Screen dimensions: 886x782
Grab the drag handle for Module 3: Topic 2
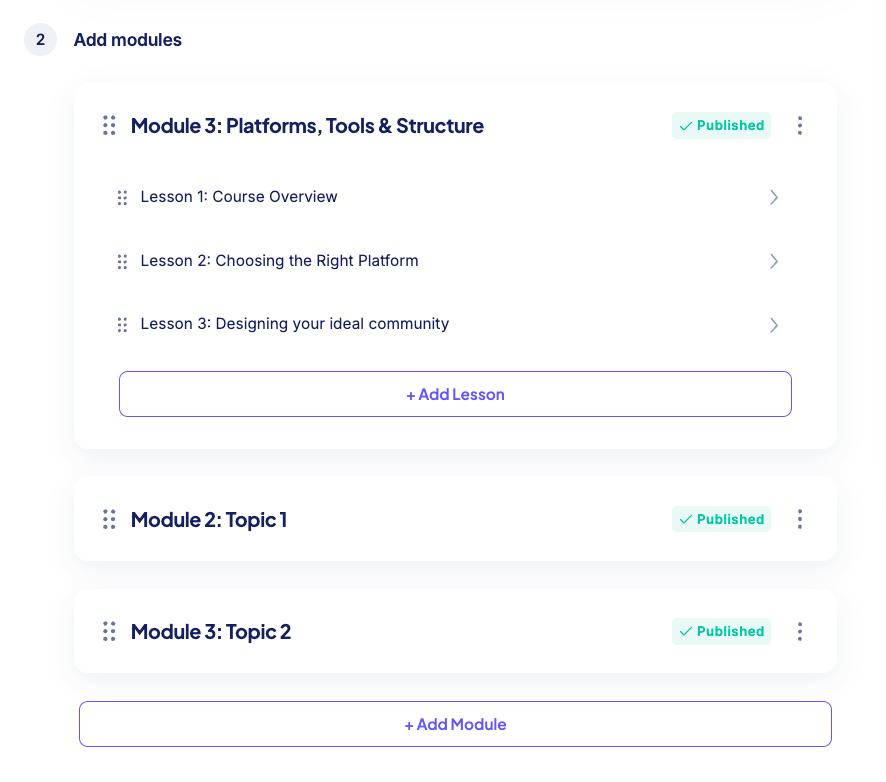point(109,631)
